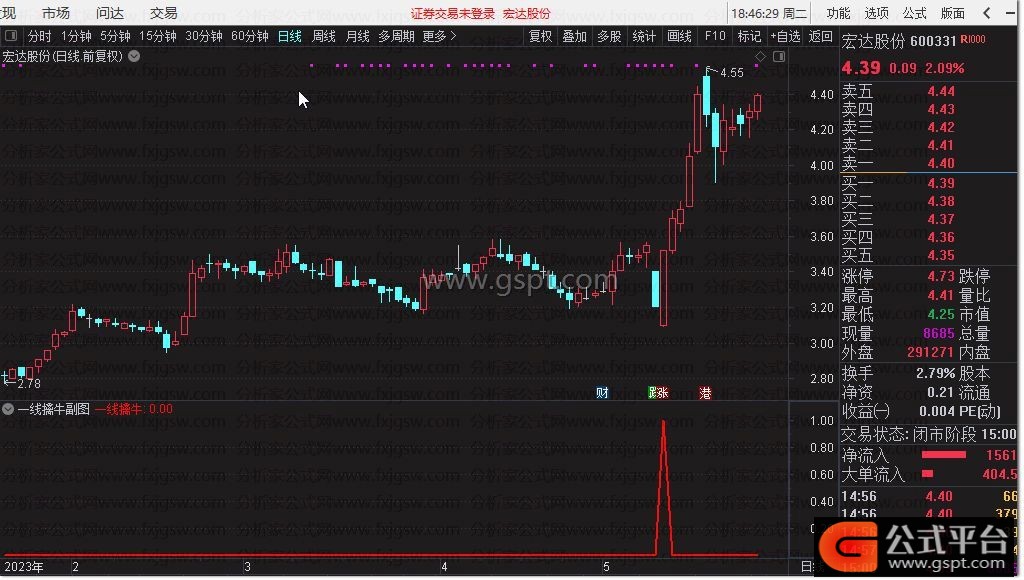Open the 版面 menu
This screenshot has height=580, width=1024.
(x=953, y=13)
